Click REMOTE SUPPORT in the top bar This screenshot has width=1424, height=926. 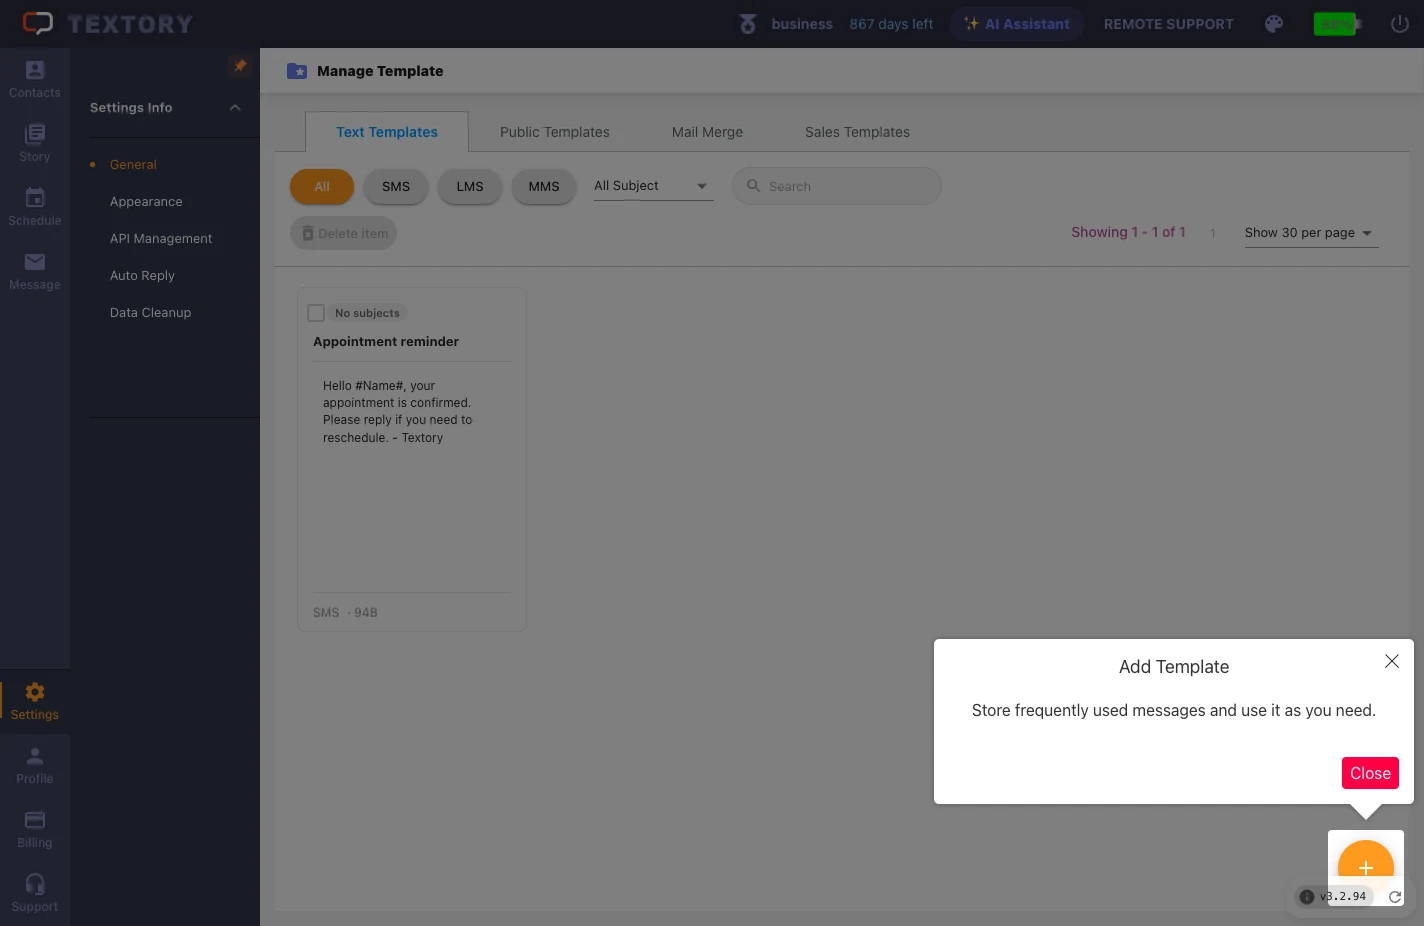[1169, 24]
